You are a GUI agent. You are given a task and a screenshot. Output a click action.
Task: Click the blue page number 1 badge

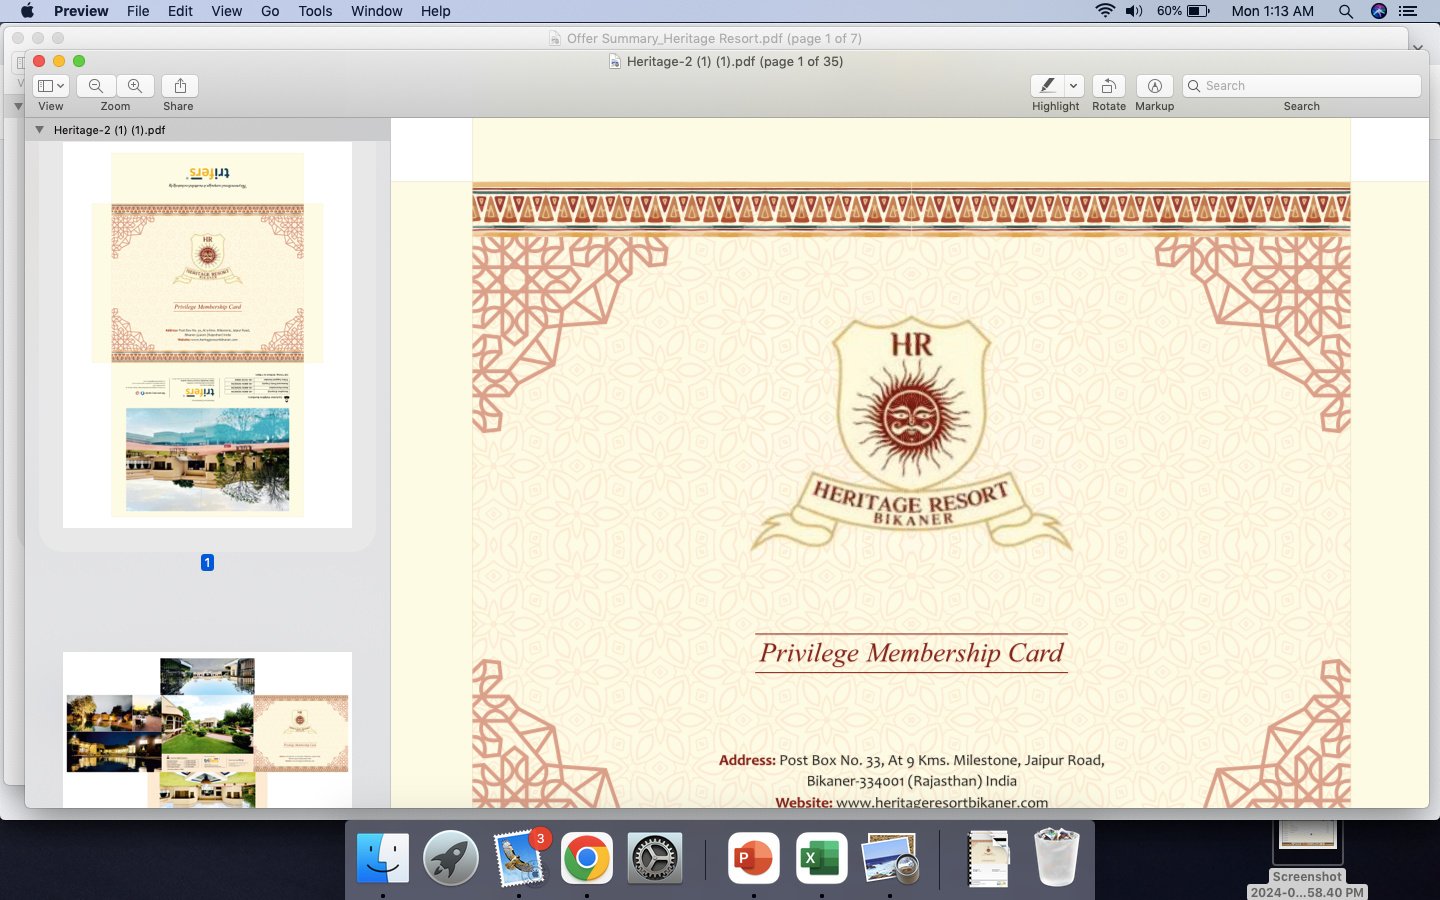(207, 562)
